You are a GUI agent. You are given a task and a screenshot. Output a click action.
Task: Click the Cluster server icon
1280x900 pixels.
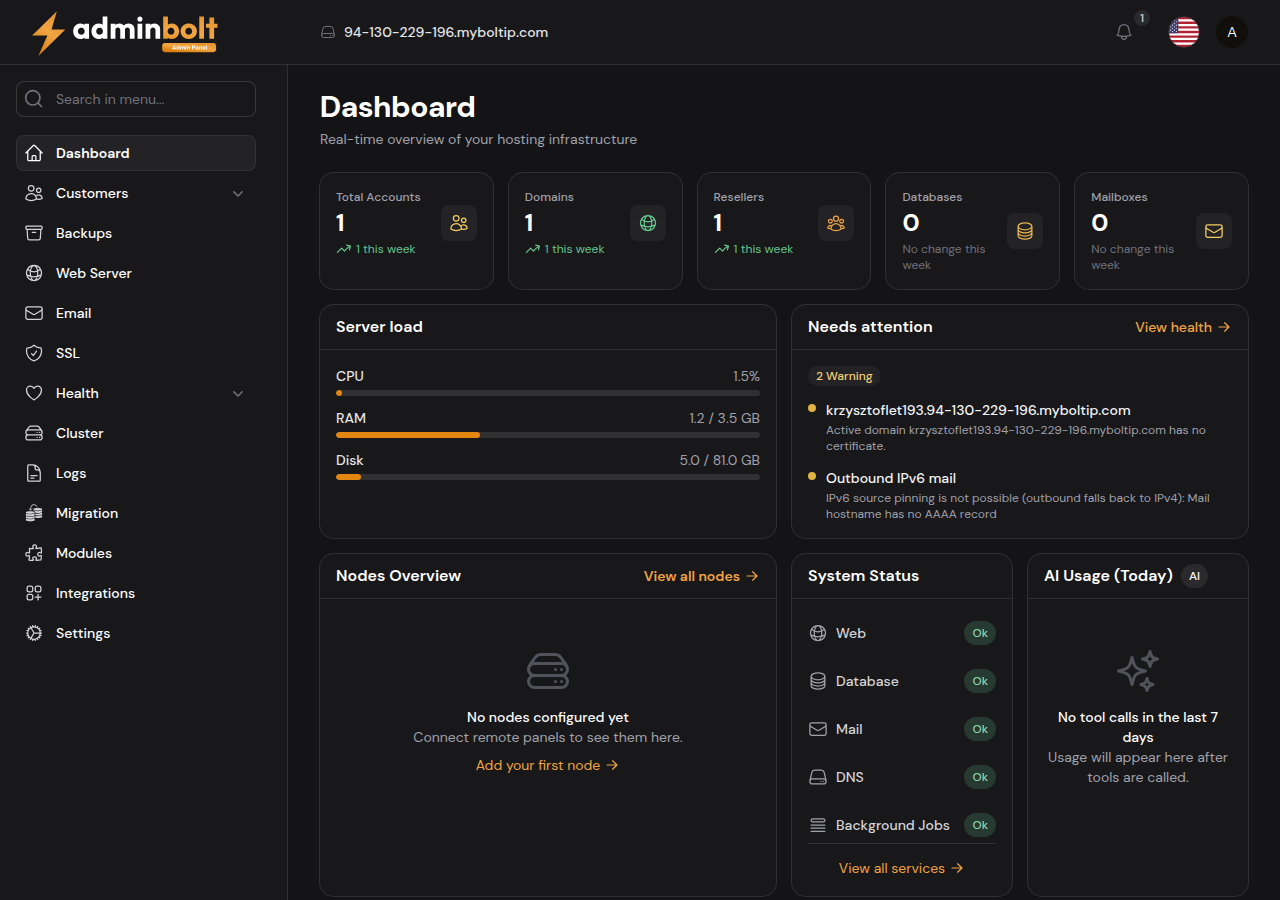pyautogui.click(x=34, y=433)
